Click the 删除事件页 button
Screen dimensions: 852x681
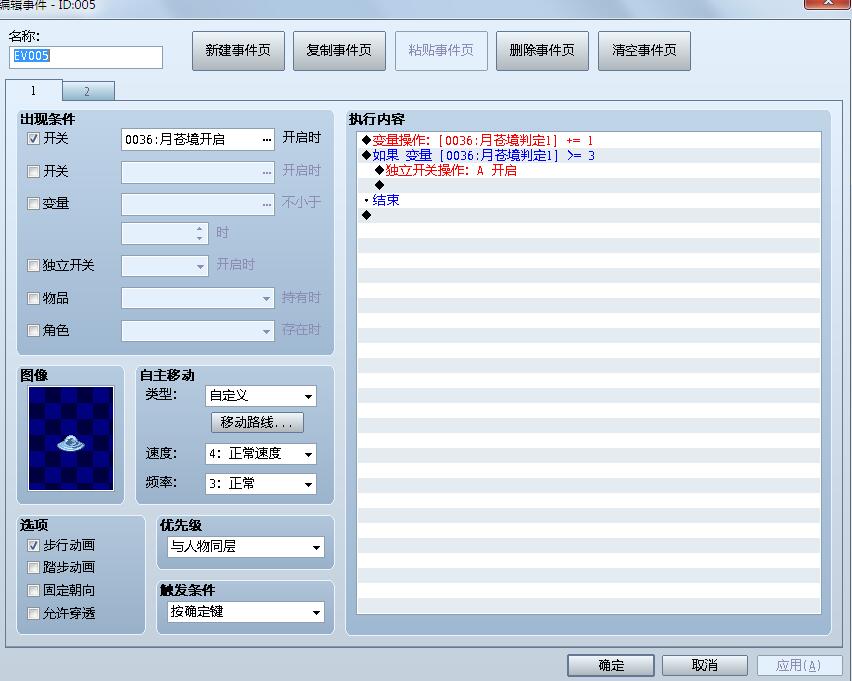point(542,51)
